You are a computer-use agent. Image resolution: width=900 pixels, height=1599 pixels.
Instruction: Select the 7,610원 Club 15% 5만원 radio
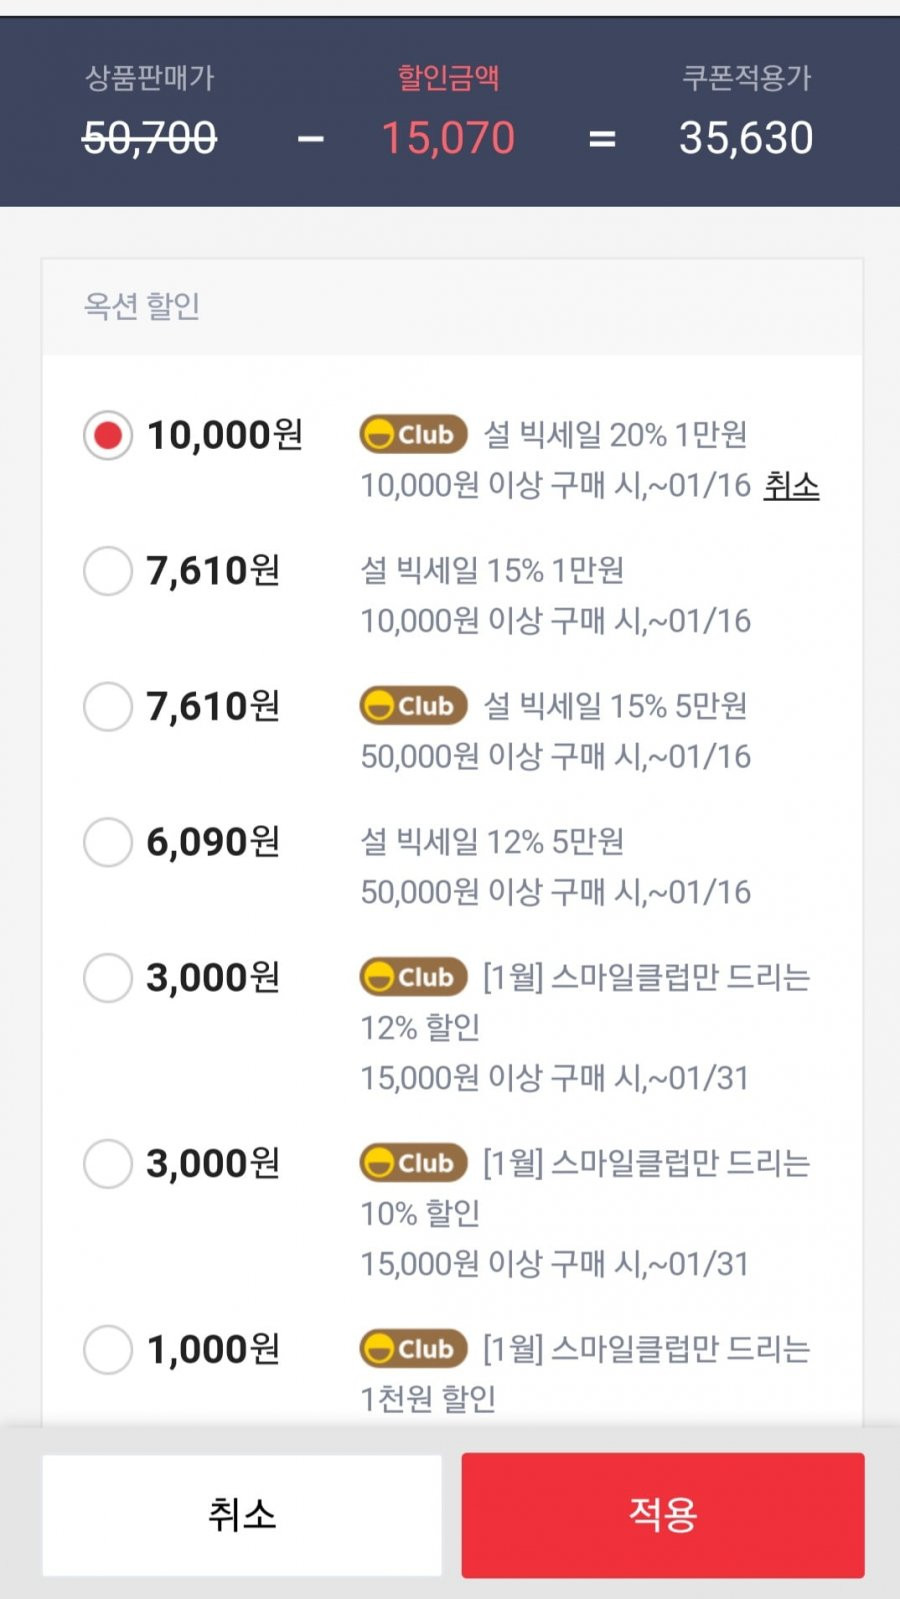108,707
